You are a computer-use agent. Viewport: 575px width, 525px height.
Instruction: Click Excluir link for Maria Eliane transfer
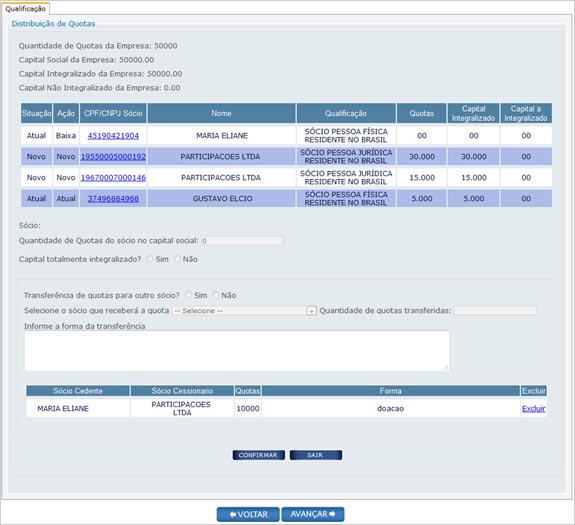534,408
